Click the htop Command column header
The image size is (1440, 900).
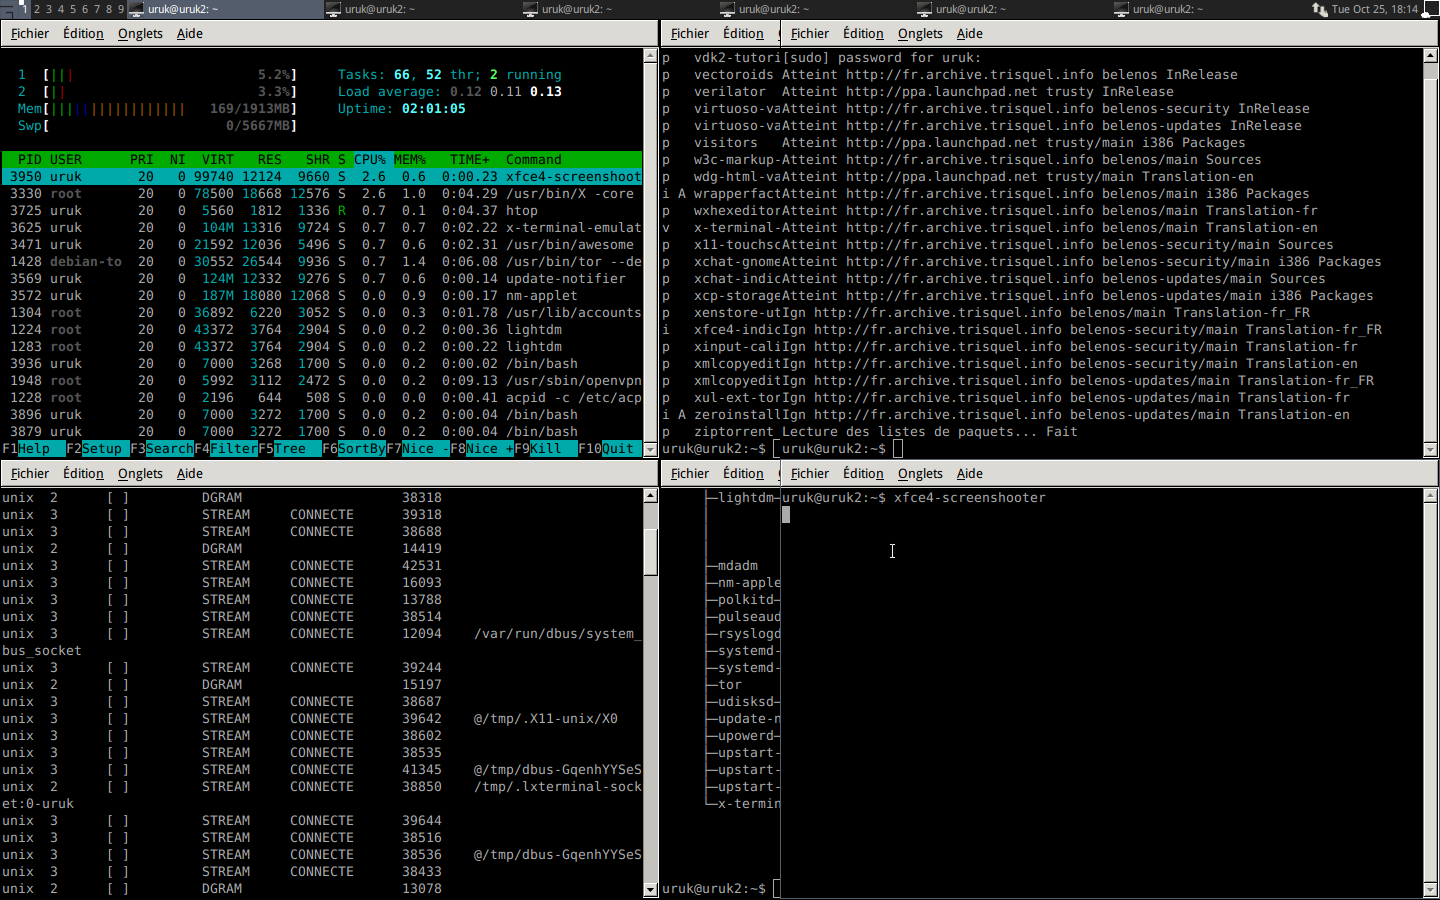(534, 159)
